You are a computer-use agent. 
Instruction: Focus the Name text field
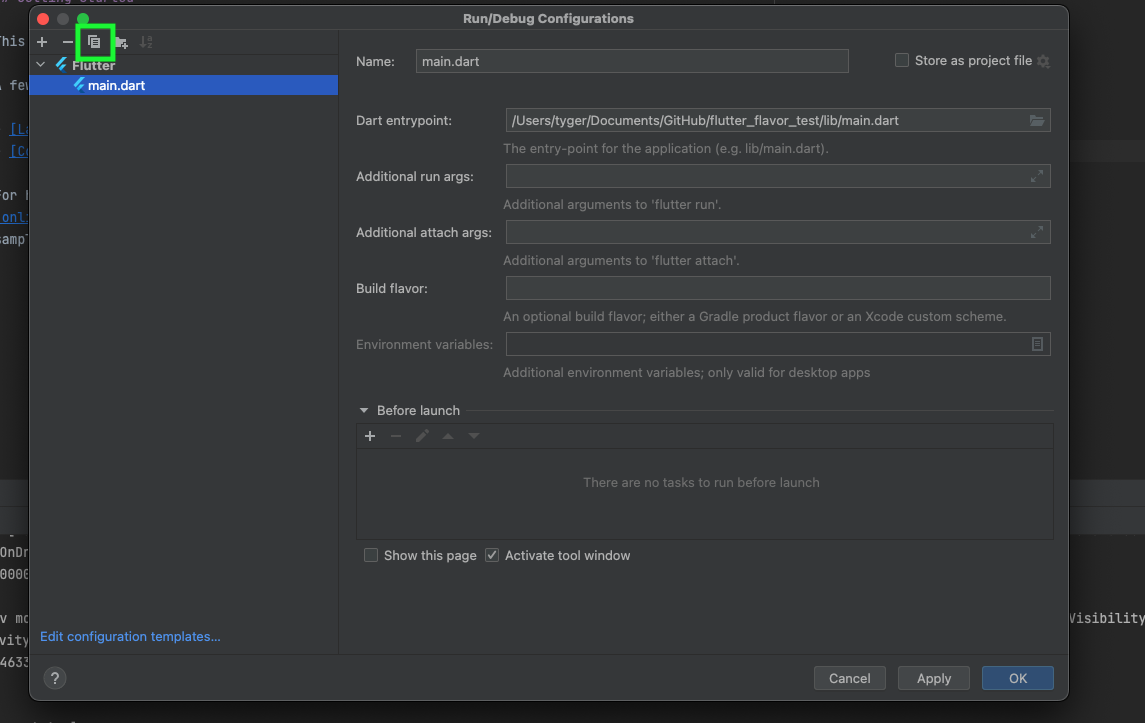(x=632, y=61)
